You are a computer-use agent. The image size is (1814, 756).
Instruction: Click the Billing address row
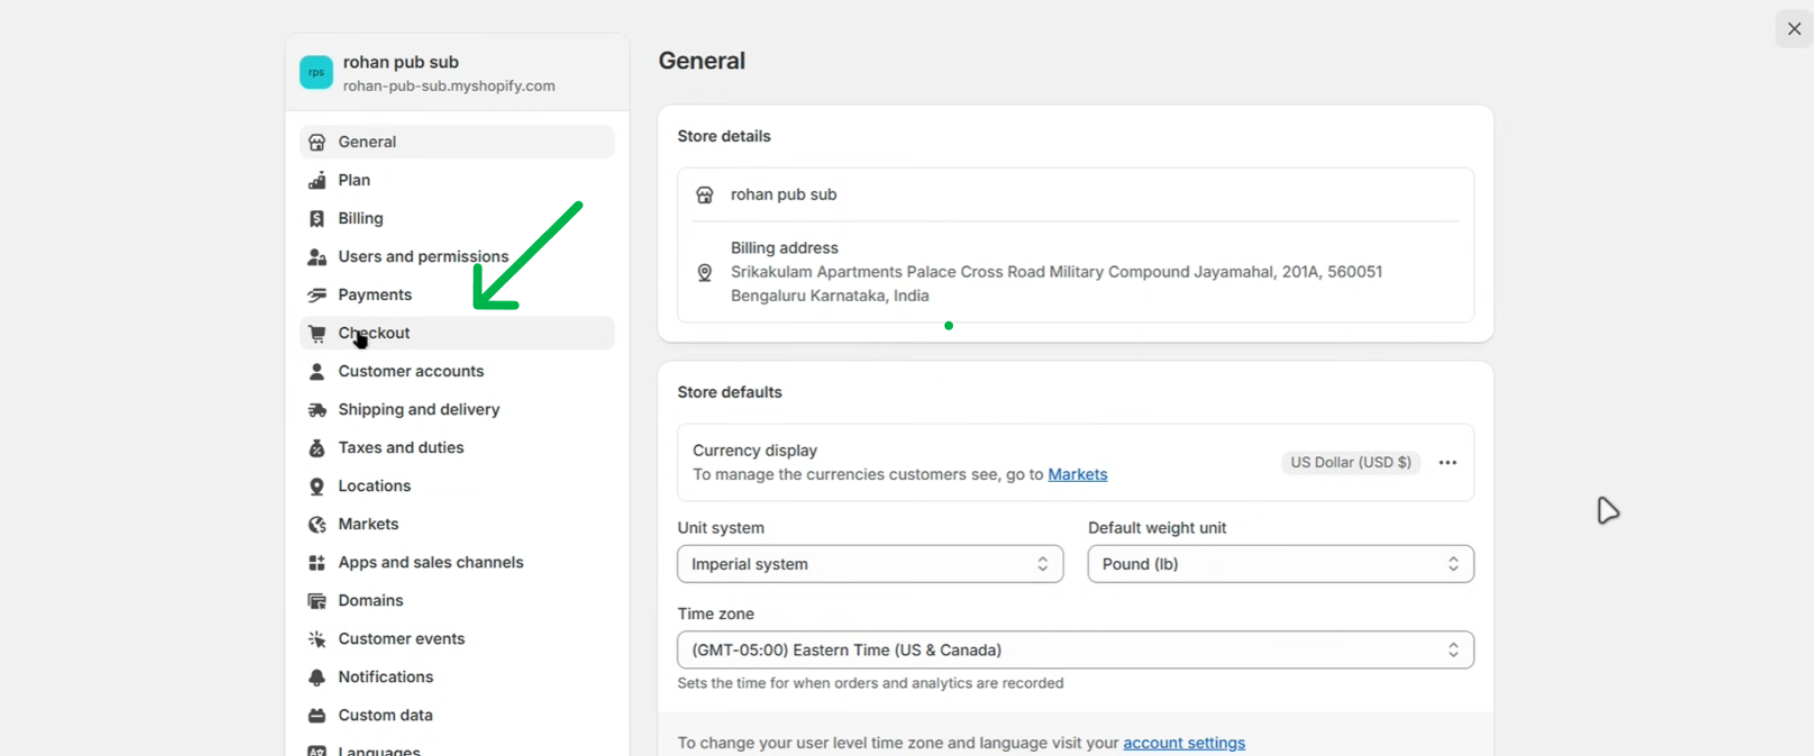click(1075, 272)
